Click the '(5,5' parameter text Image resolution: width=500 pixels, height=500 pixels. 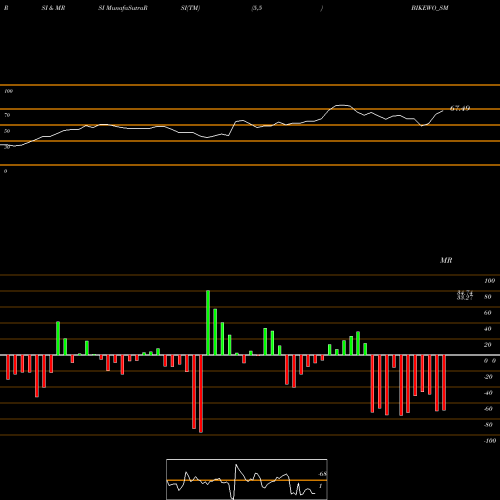coord(257,8)
